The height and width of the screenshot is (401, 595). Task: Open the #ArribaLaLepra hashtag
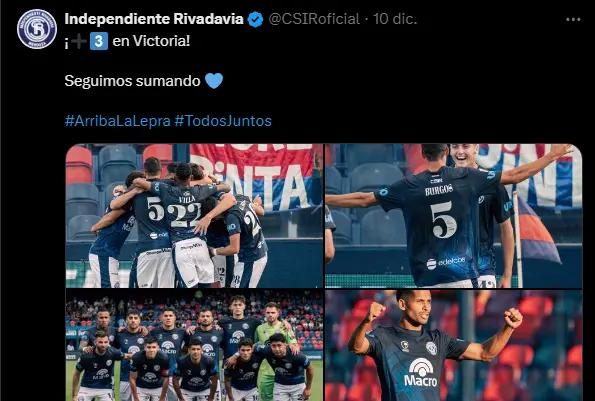tap(118, 121)
